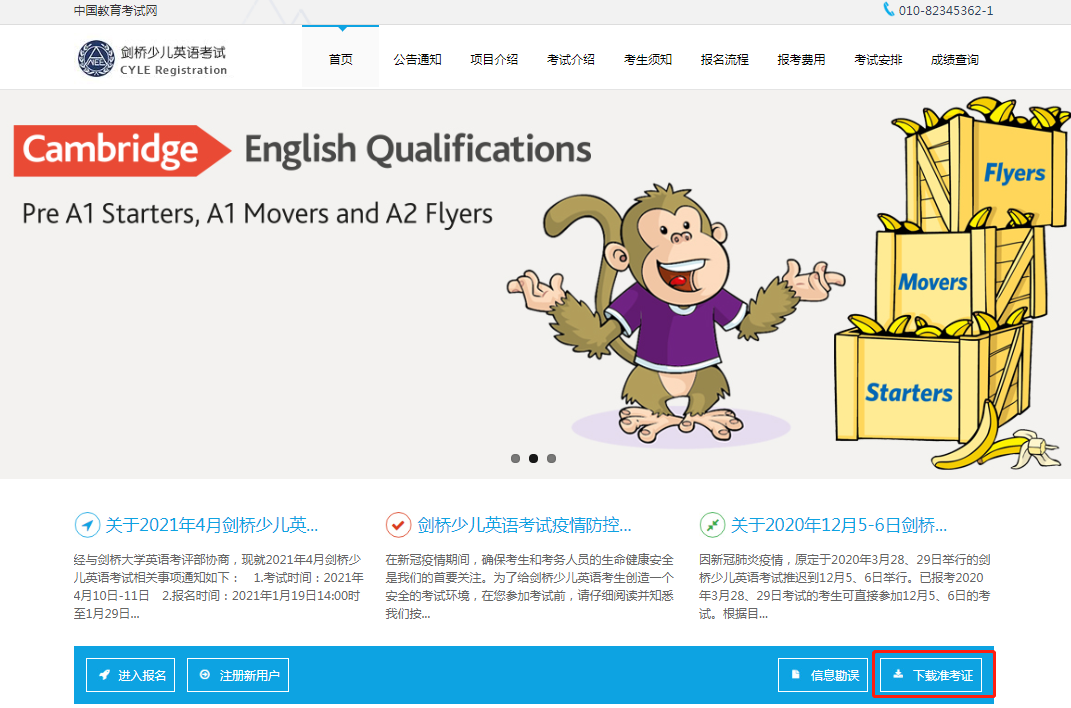
Task: Download admission ticket via 下载准考证
Action: [931, 675]
